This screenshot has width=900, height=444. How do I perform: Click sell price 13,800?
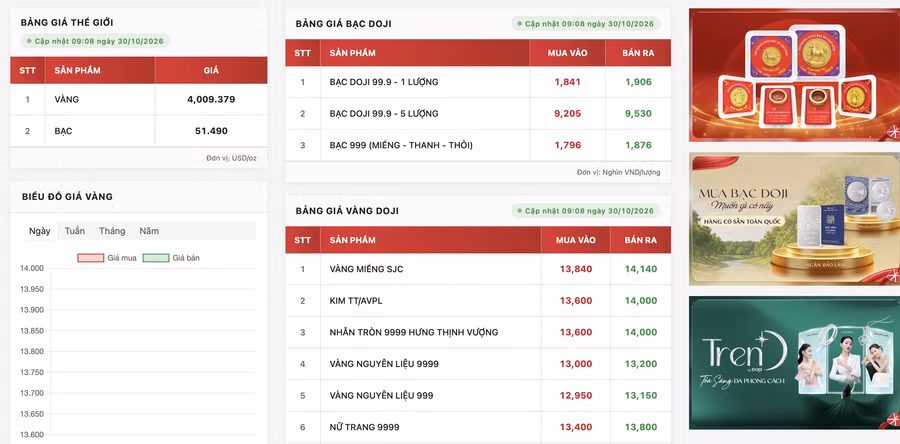coord(641,427)
